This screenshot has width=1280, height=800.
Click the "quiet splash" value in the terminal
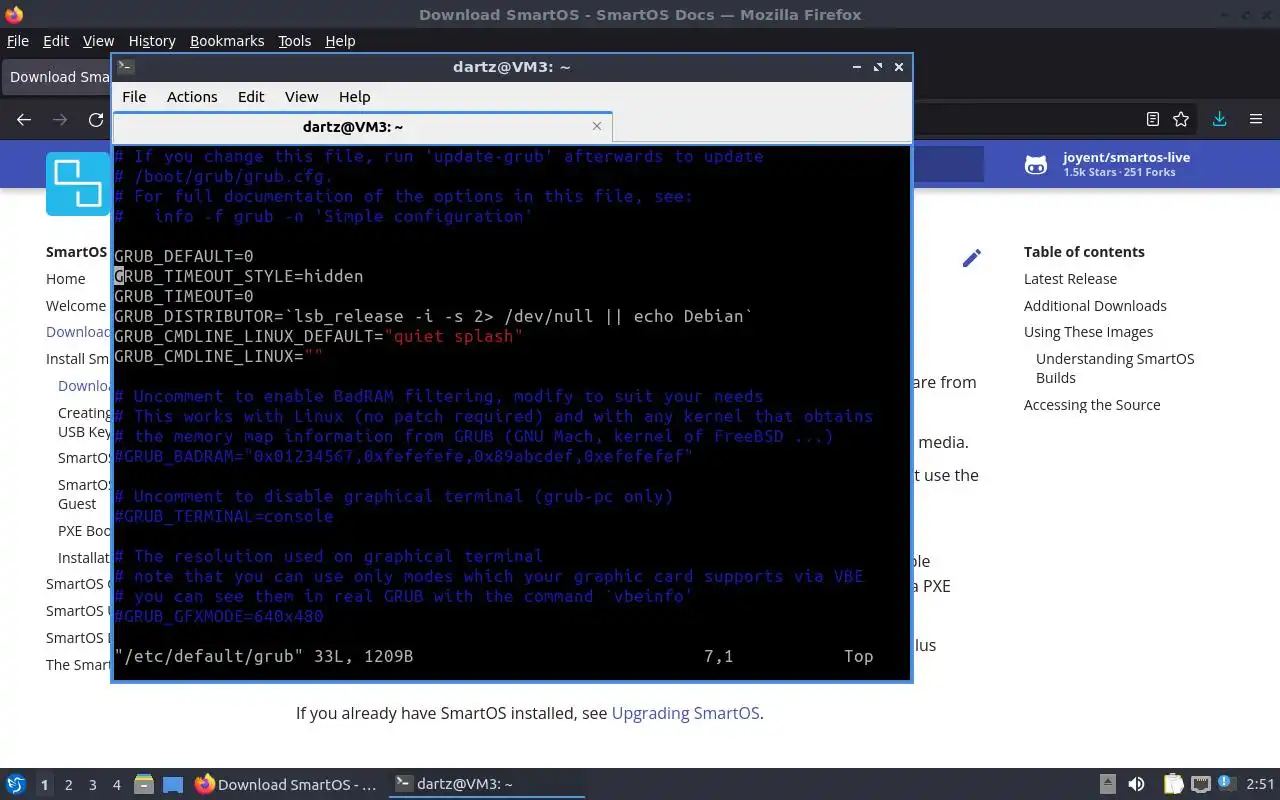click(x=454, y=336)
